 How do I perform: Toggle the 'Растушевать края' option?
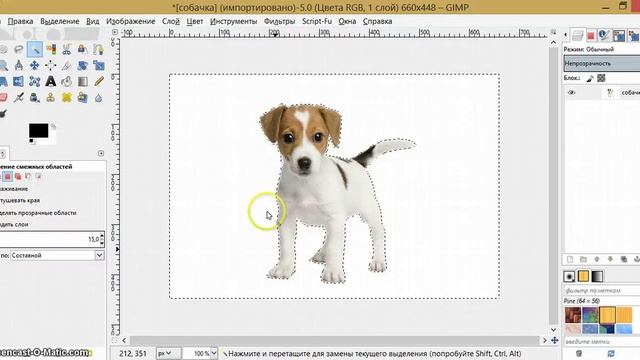[20, 200]
